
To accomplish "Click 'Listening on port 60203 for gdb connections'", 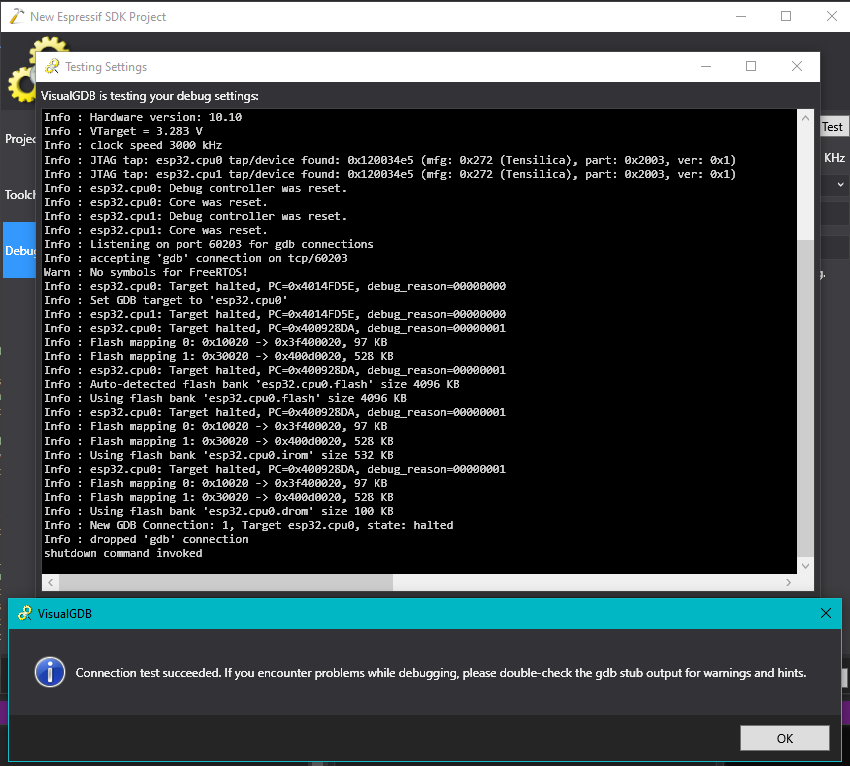I will pos(209,244).
